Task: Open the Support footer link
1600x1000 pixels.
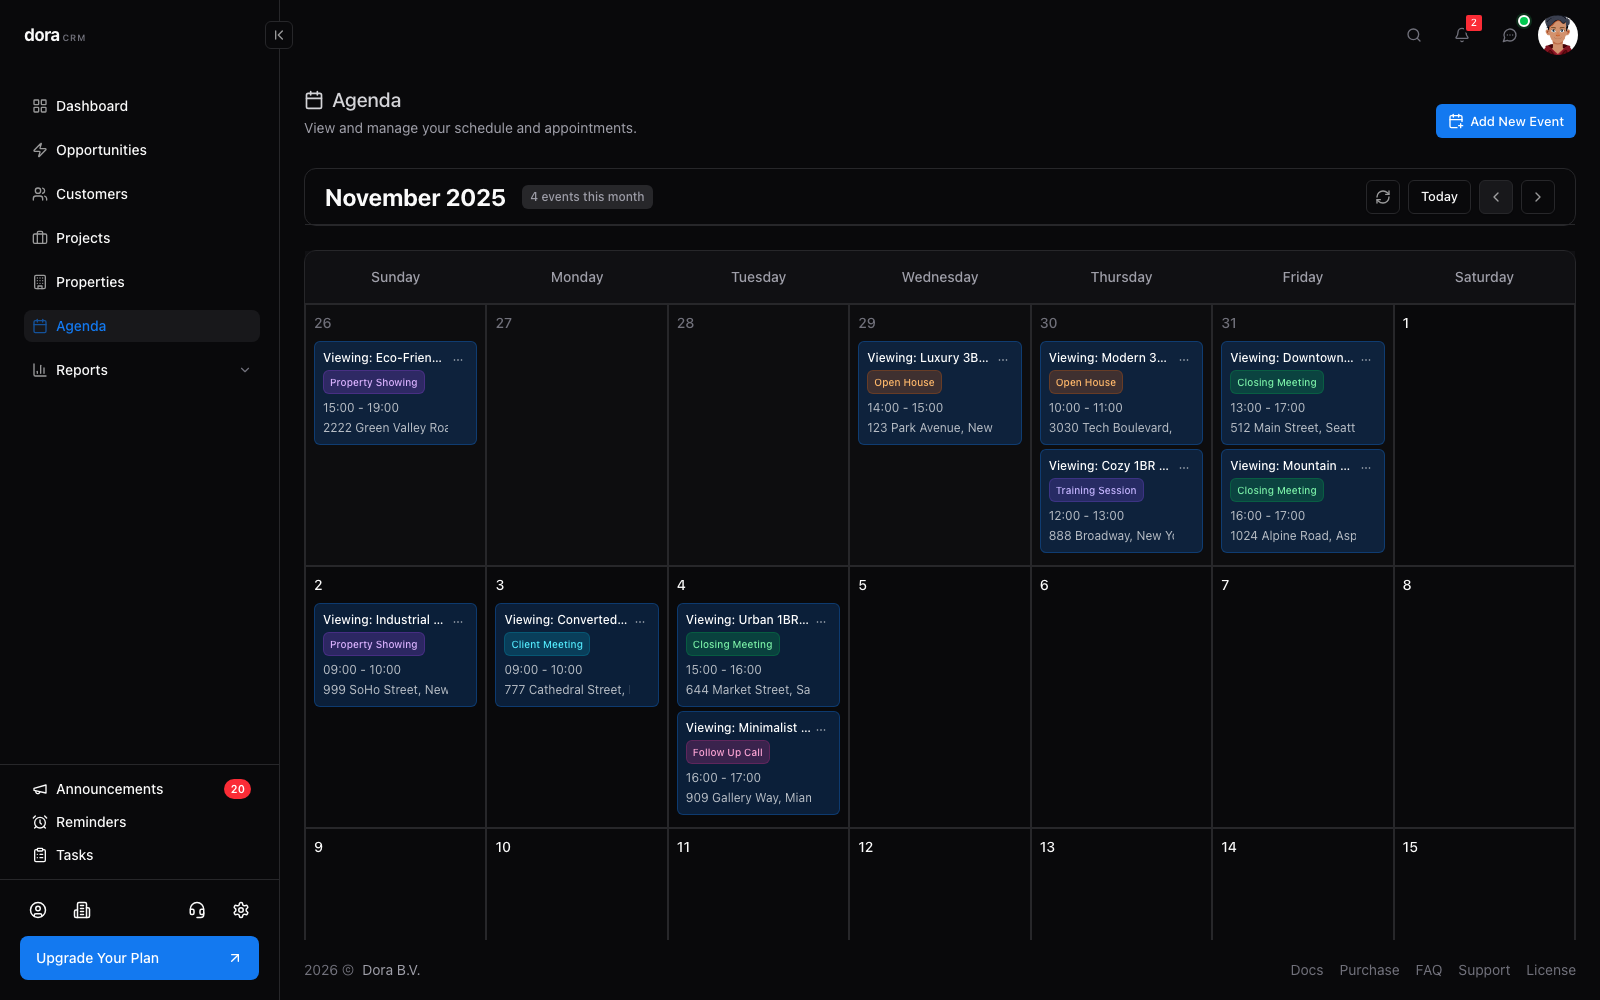Action: point(1484,970)
